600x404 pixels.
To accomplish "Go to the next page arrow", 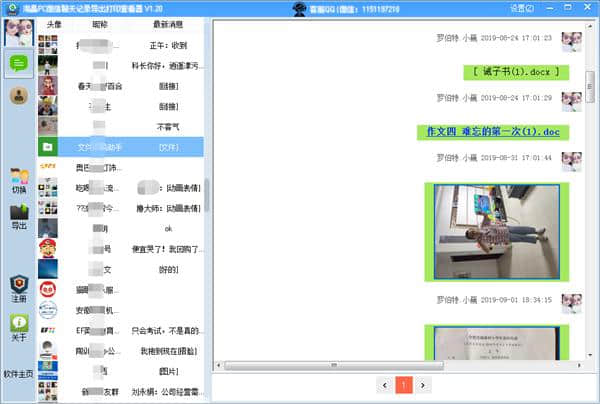I will 423,384.
